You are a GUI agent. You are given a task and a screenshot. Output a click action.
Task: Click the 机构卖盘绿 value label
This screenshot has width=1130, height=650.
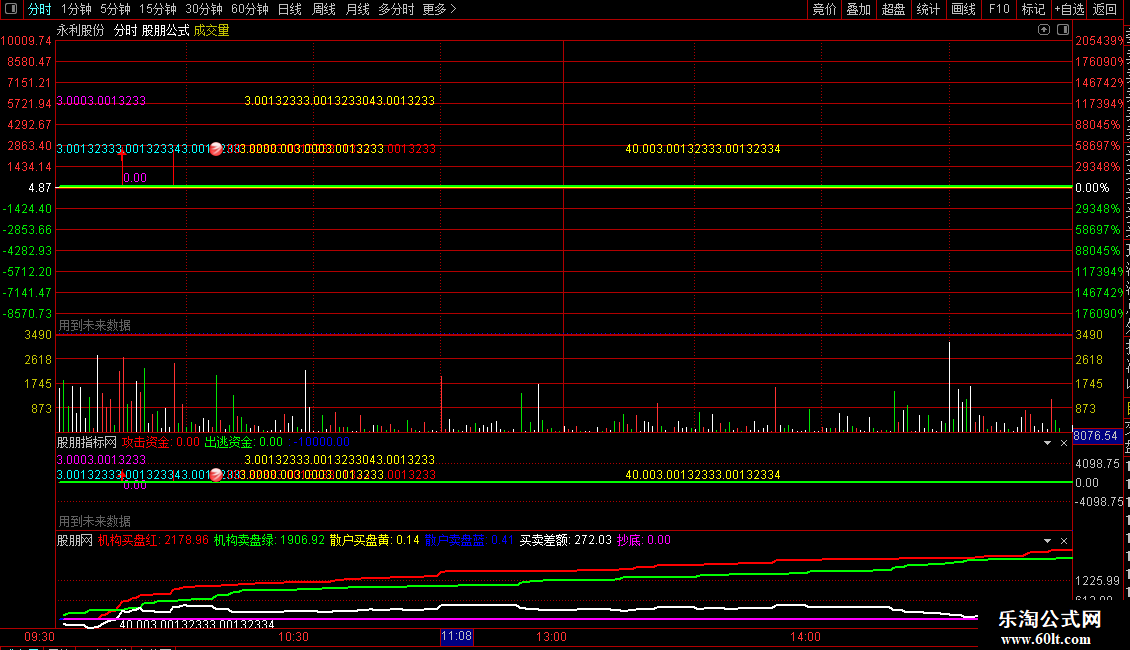(x=269, y=540)
